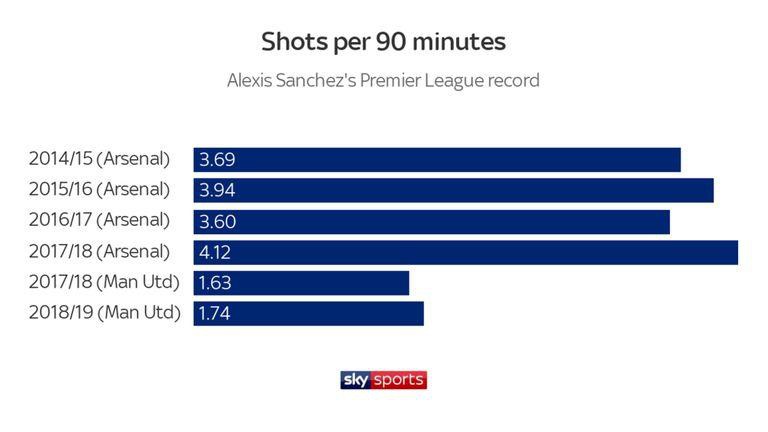This screenshot has width=768, height=432.
Task: Click the 2015/16 (Arsenal) label
Action: coord(99,190)
